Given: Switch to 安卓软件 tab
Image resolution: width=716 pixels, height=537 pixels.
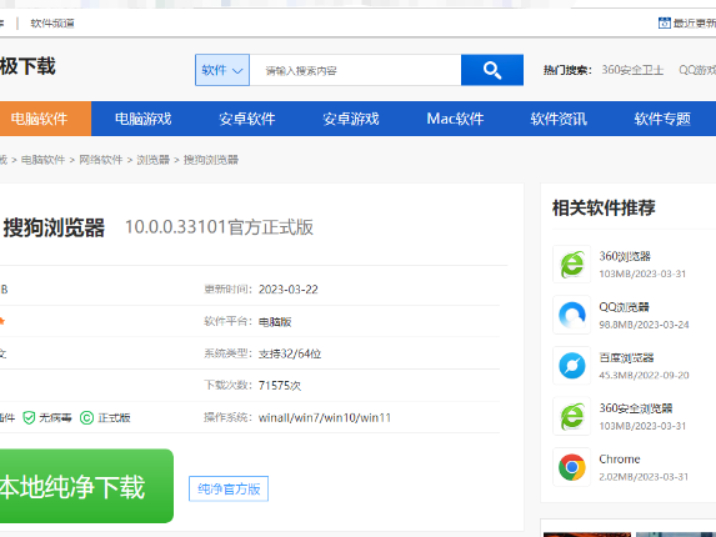Looking at the screenshot, I should 247,119.
